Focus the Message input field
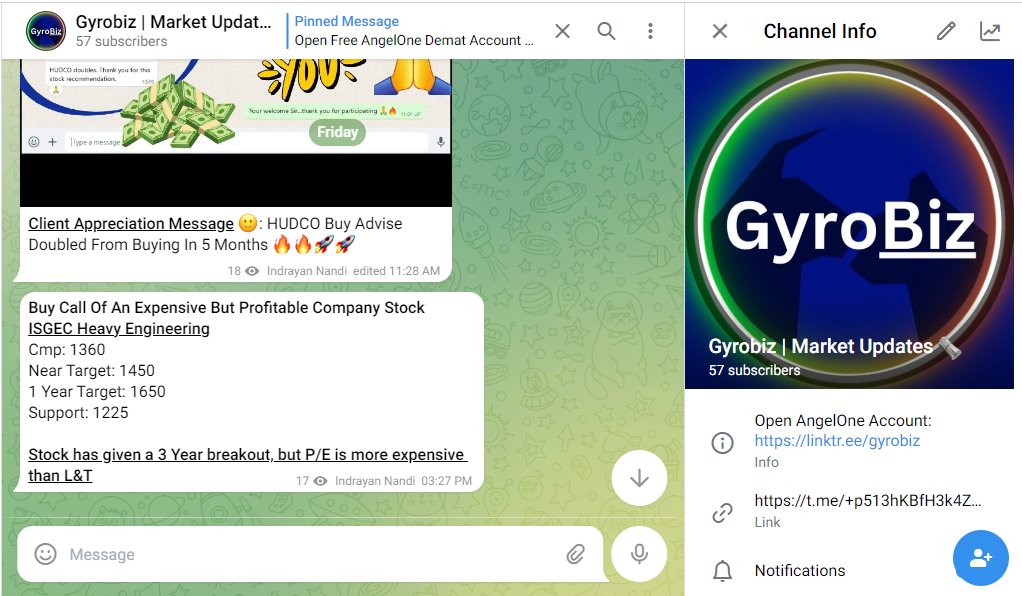 (x=313, y=554)
